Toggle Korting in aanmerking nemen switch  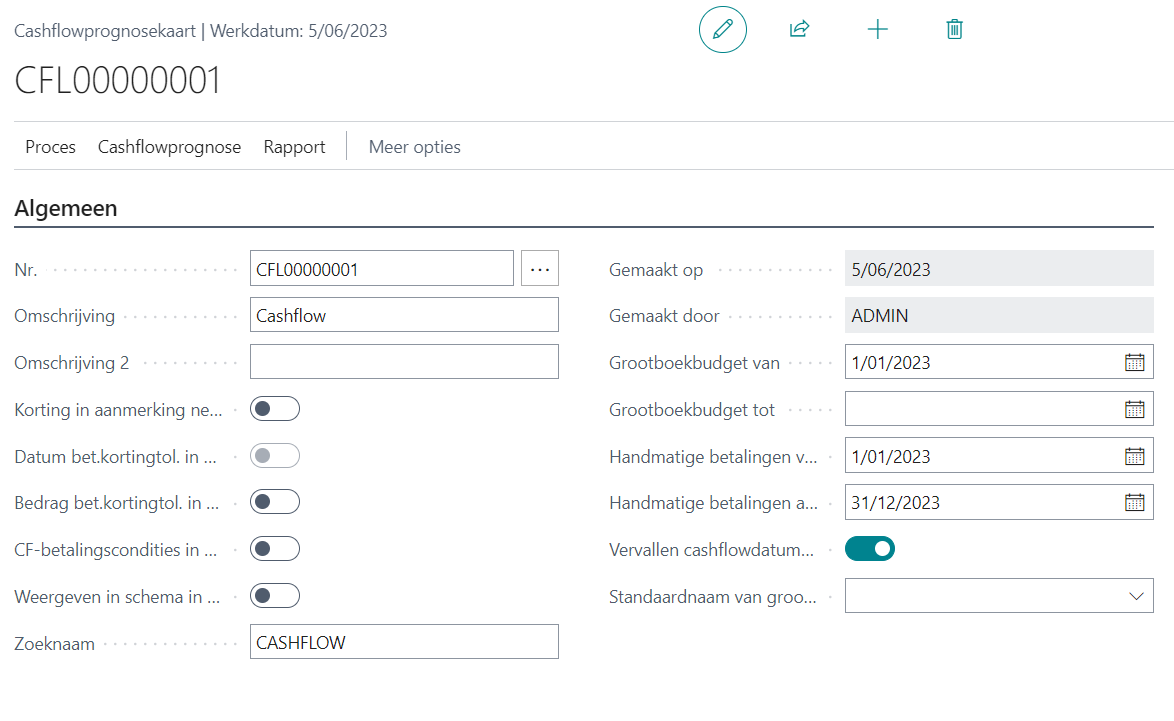coord(275,409)
